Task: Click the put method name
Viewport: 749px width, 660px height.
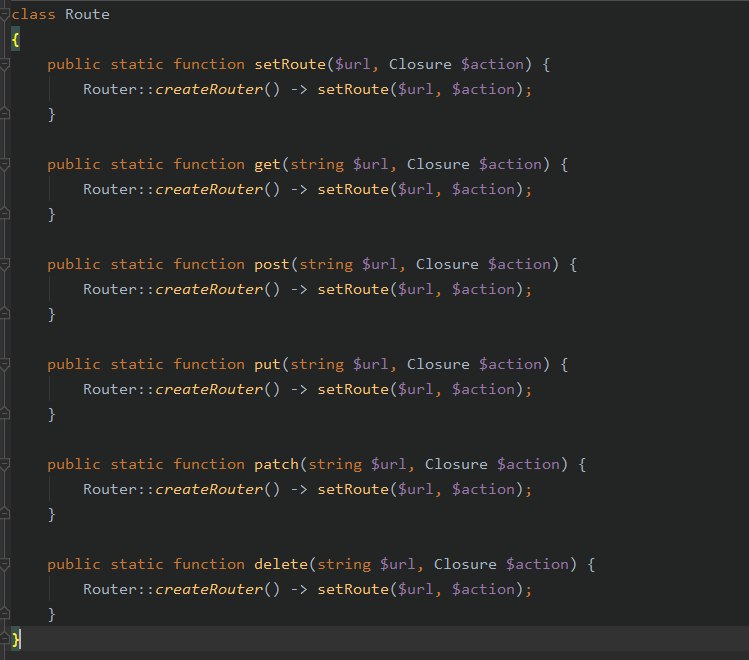Action: click(x=268, y=365)
